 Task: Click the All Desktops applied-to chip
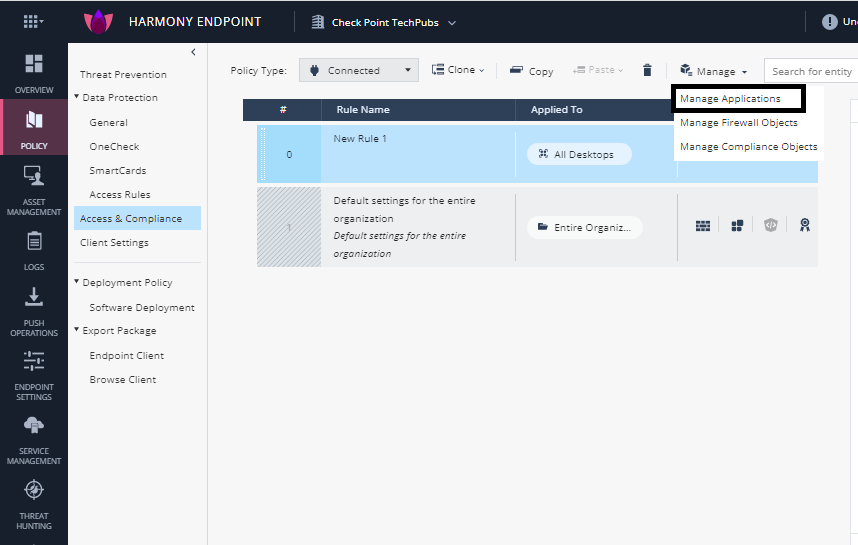[x=579, y=154]
